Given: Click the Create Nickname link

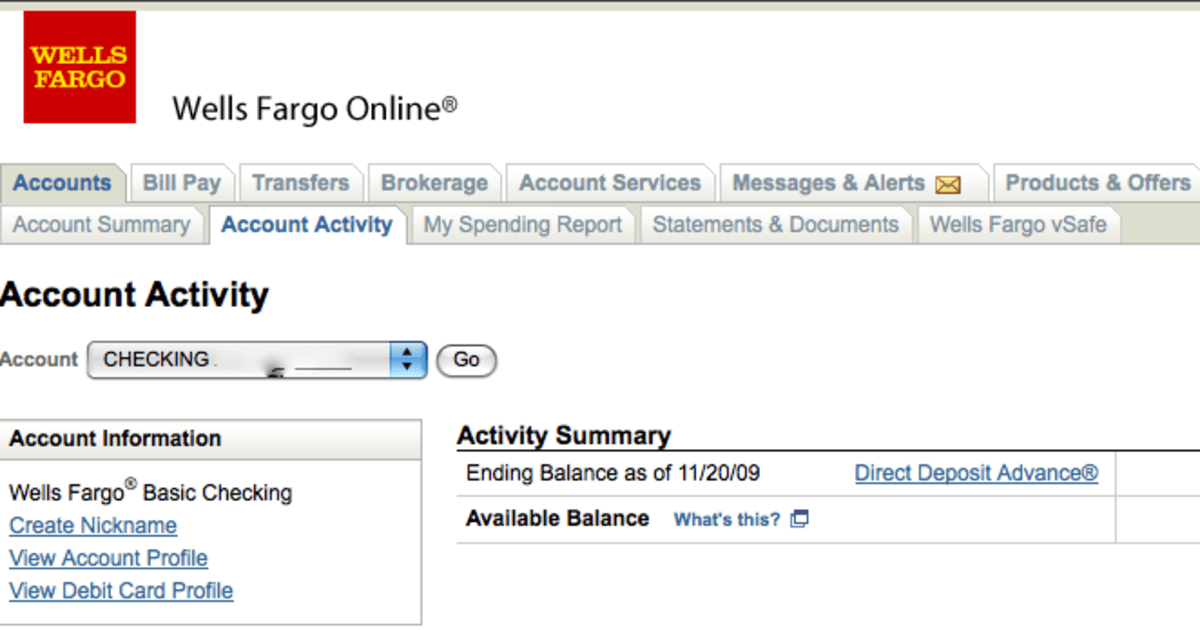Looking at the screenshot, I should pyautogui.click(x=93, y=525).
